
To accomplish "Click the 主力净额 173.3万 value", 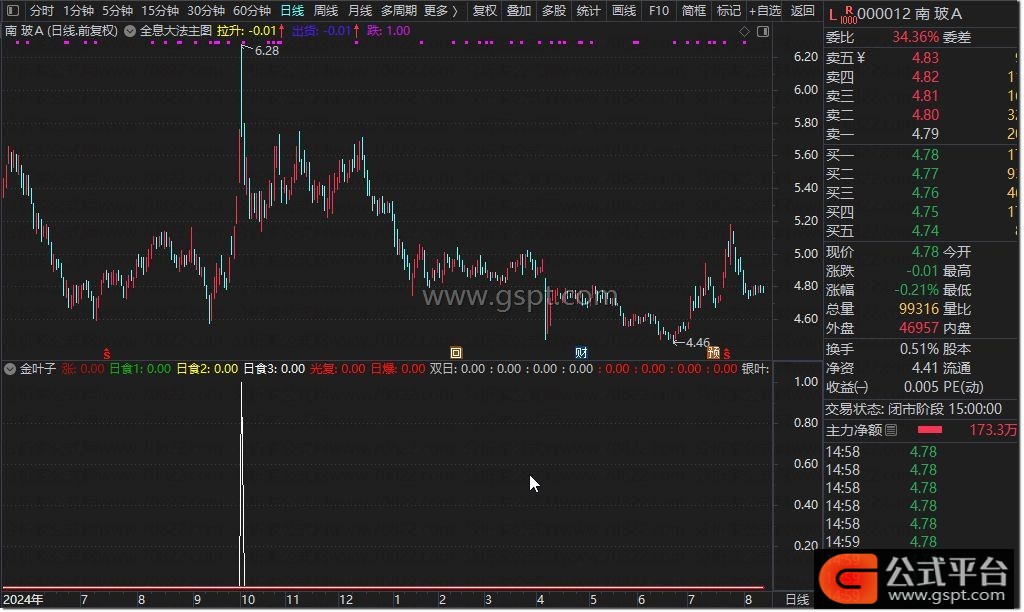I will [x=993, y=430].
